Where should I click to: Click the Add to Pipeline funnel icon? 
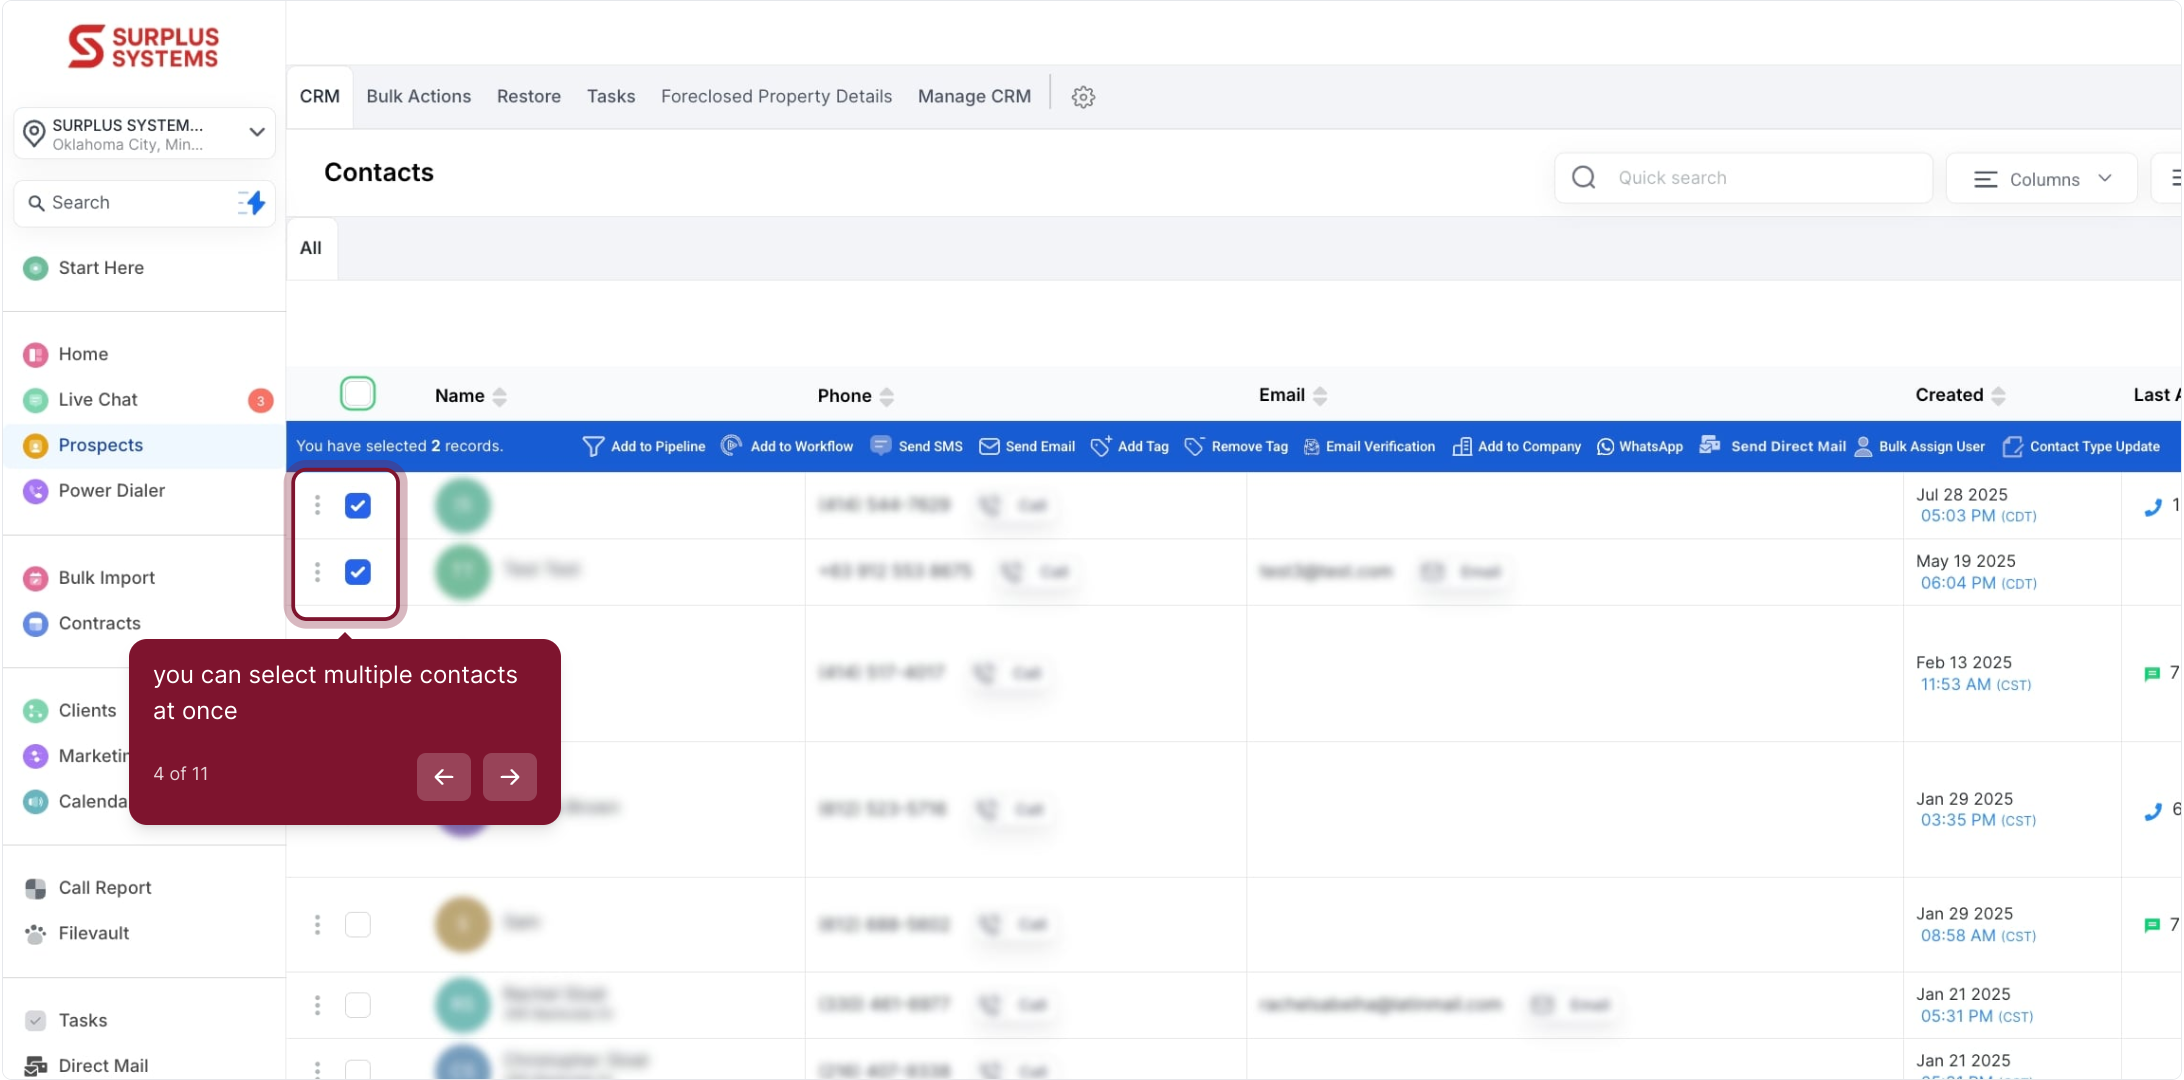coord(593,446)
